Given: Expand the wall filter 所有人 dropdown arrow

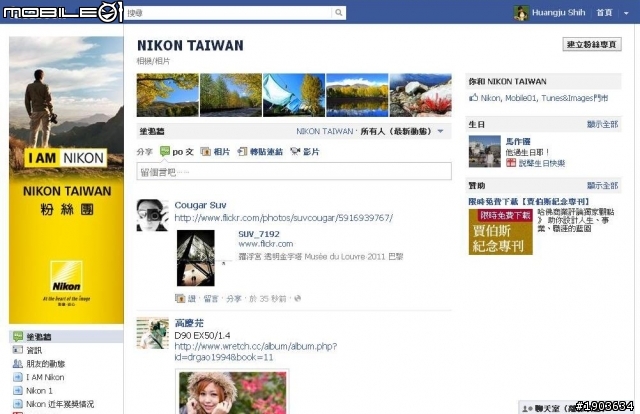Looking at the screenshot, I should tap(440, 131).
